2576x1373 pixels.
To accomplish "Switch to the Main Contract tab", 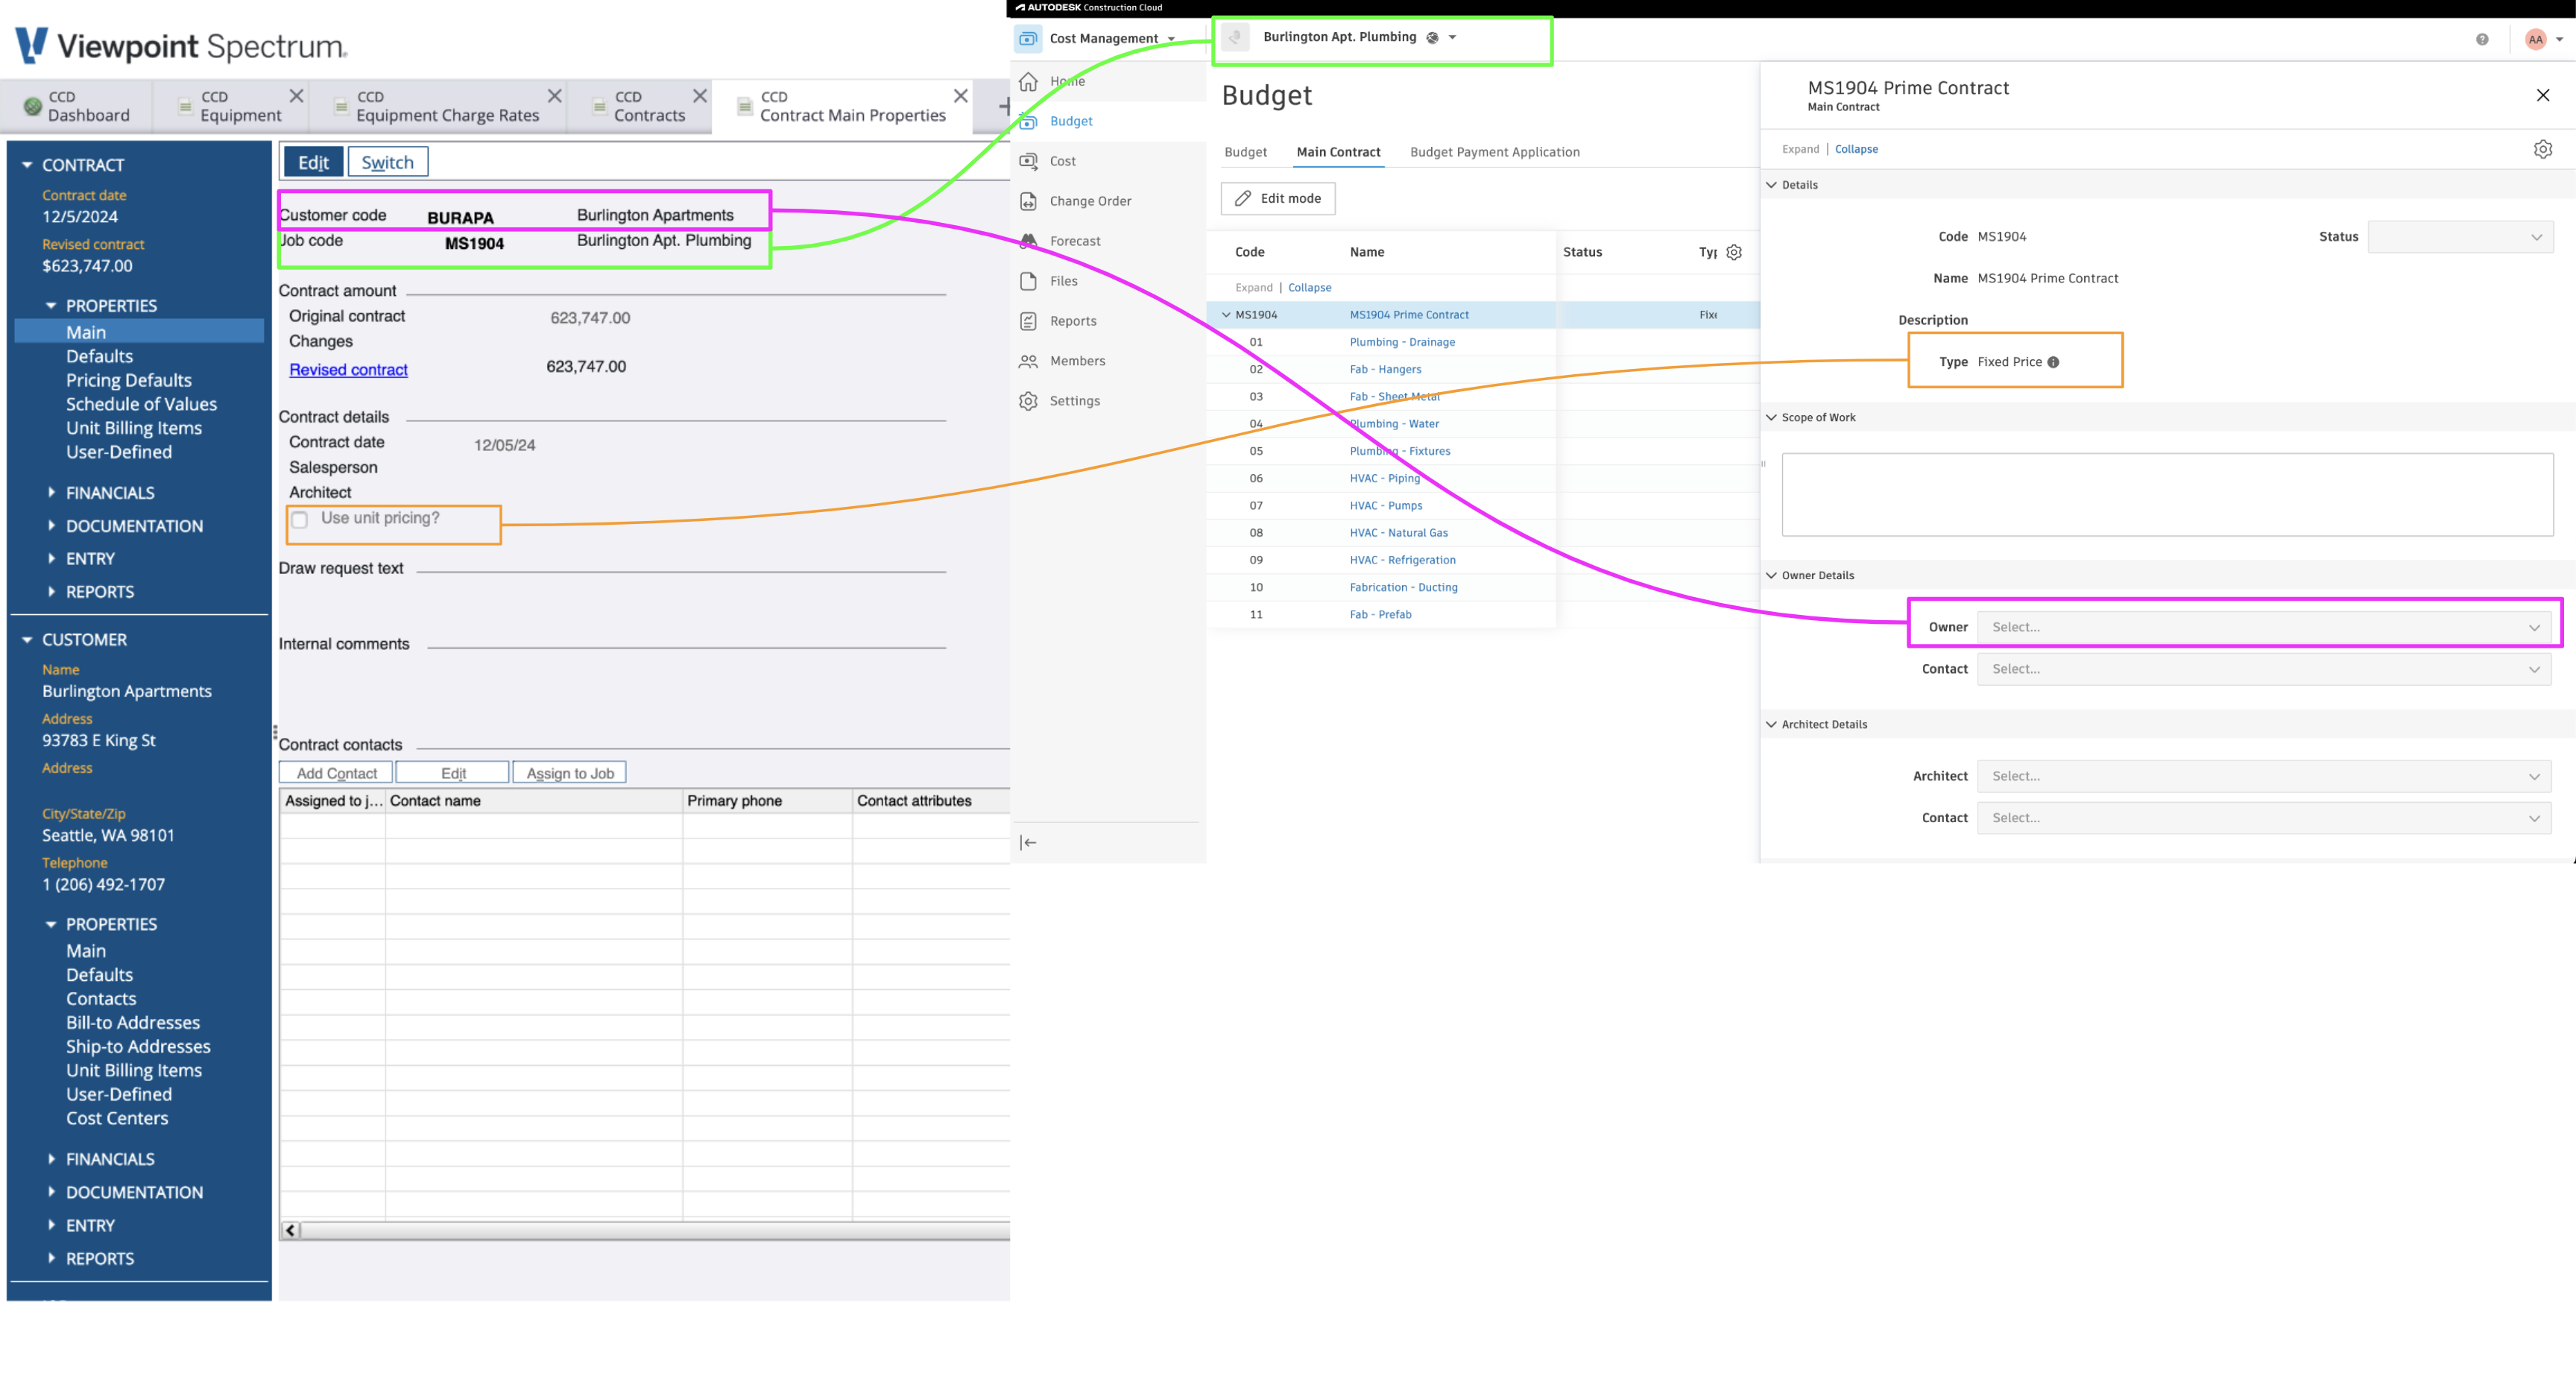I will [x=1338, y=152].
